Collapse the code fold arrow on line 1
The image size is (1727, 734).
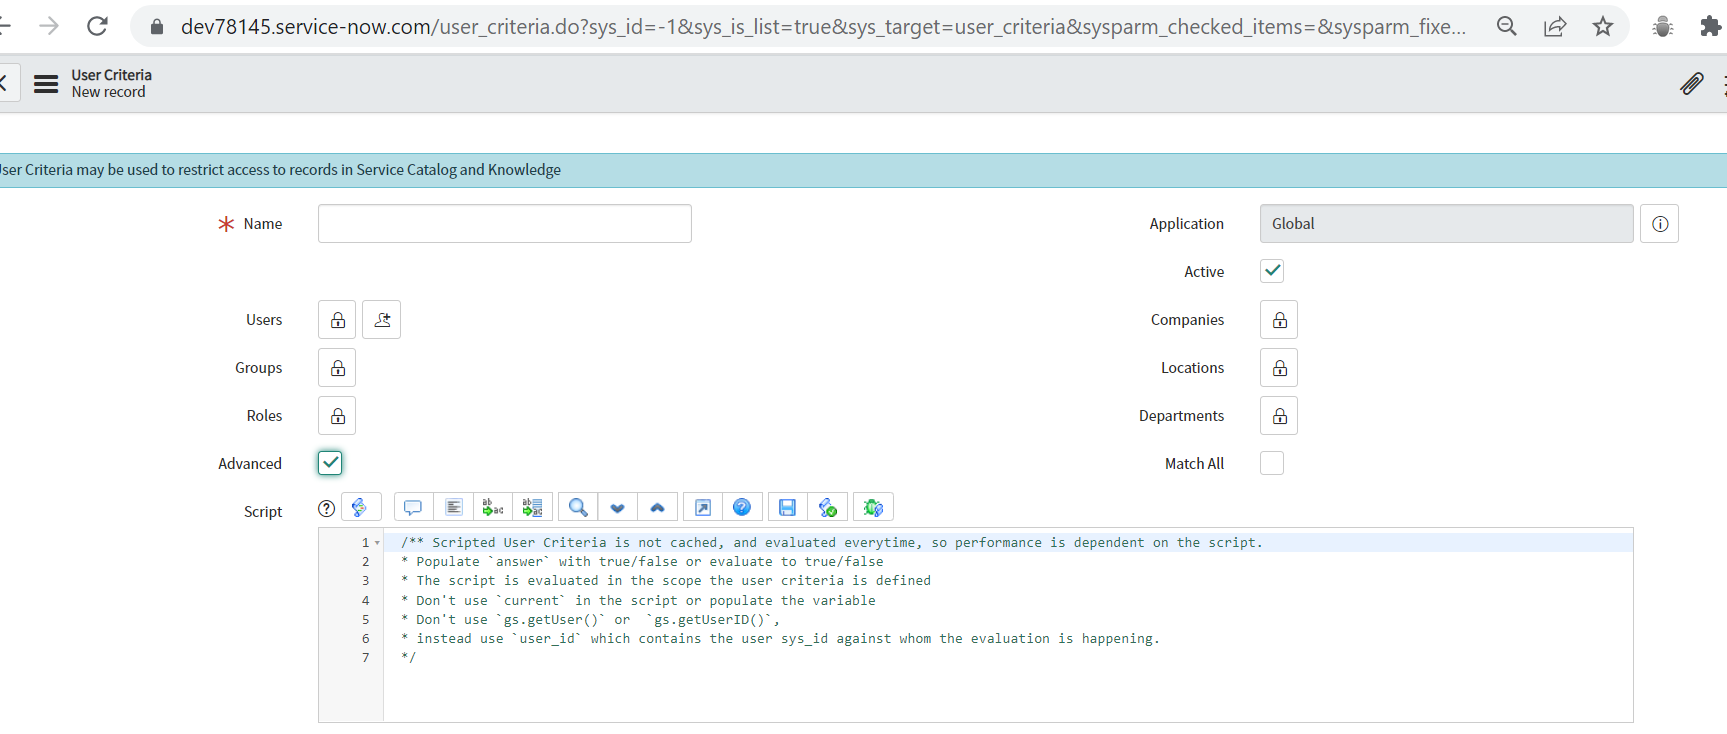tap(377, 543)
